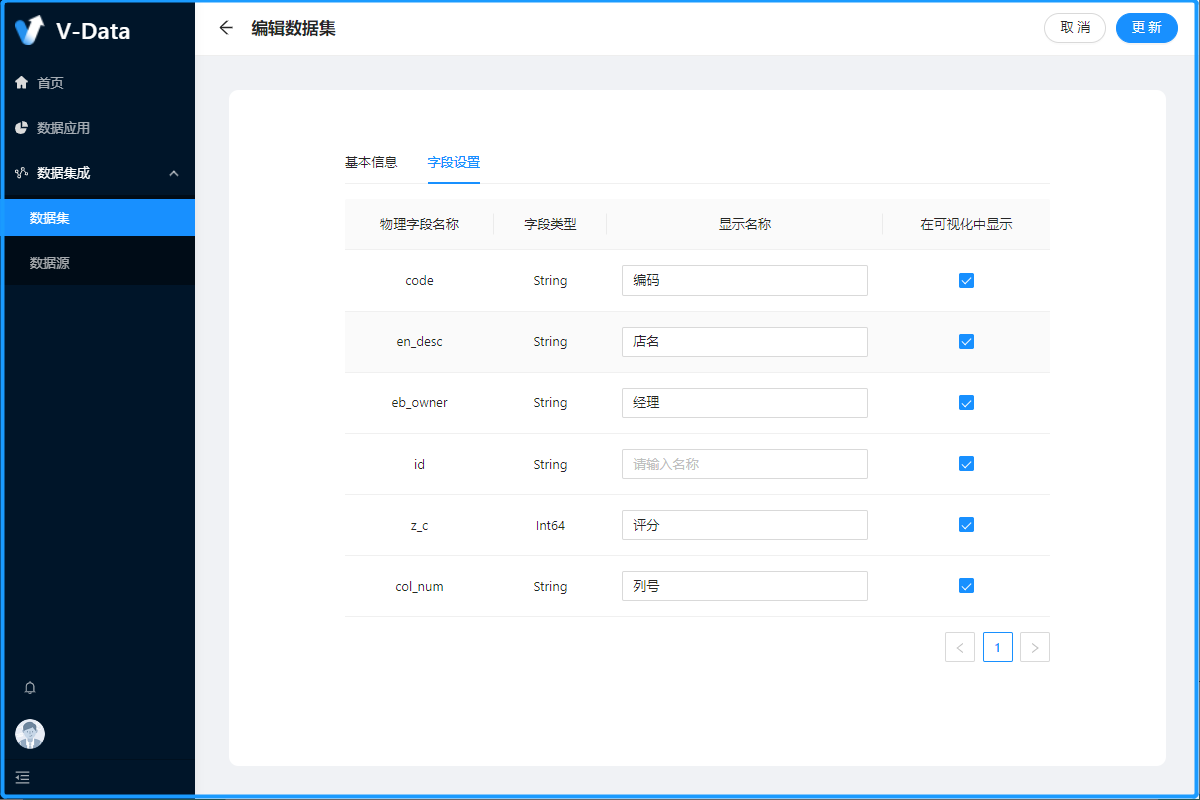Toggle visualization checkbox for z_c row
The image size is (1200, 800).
coord(966,525)
